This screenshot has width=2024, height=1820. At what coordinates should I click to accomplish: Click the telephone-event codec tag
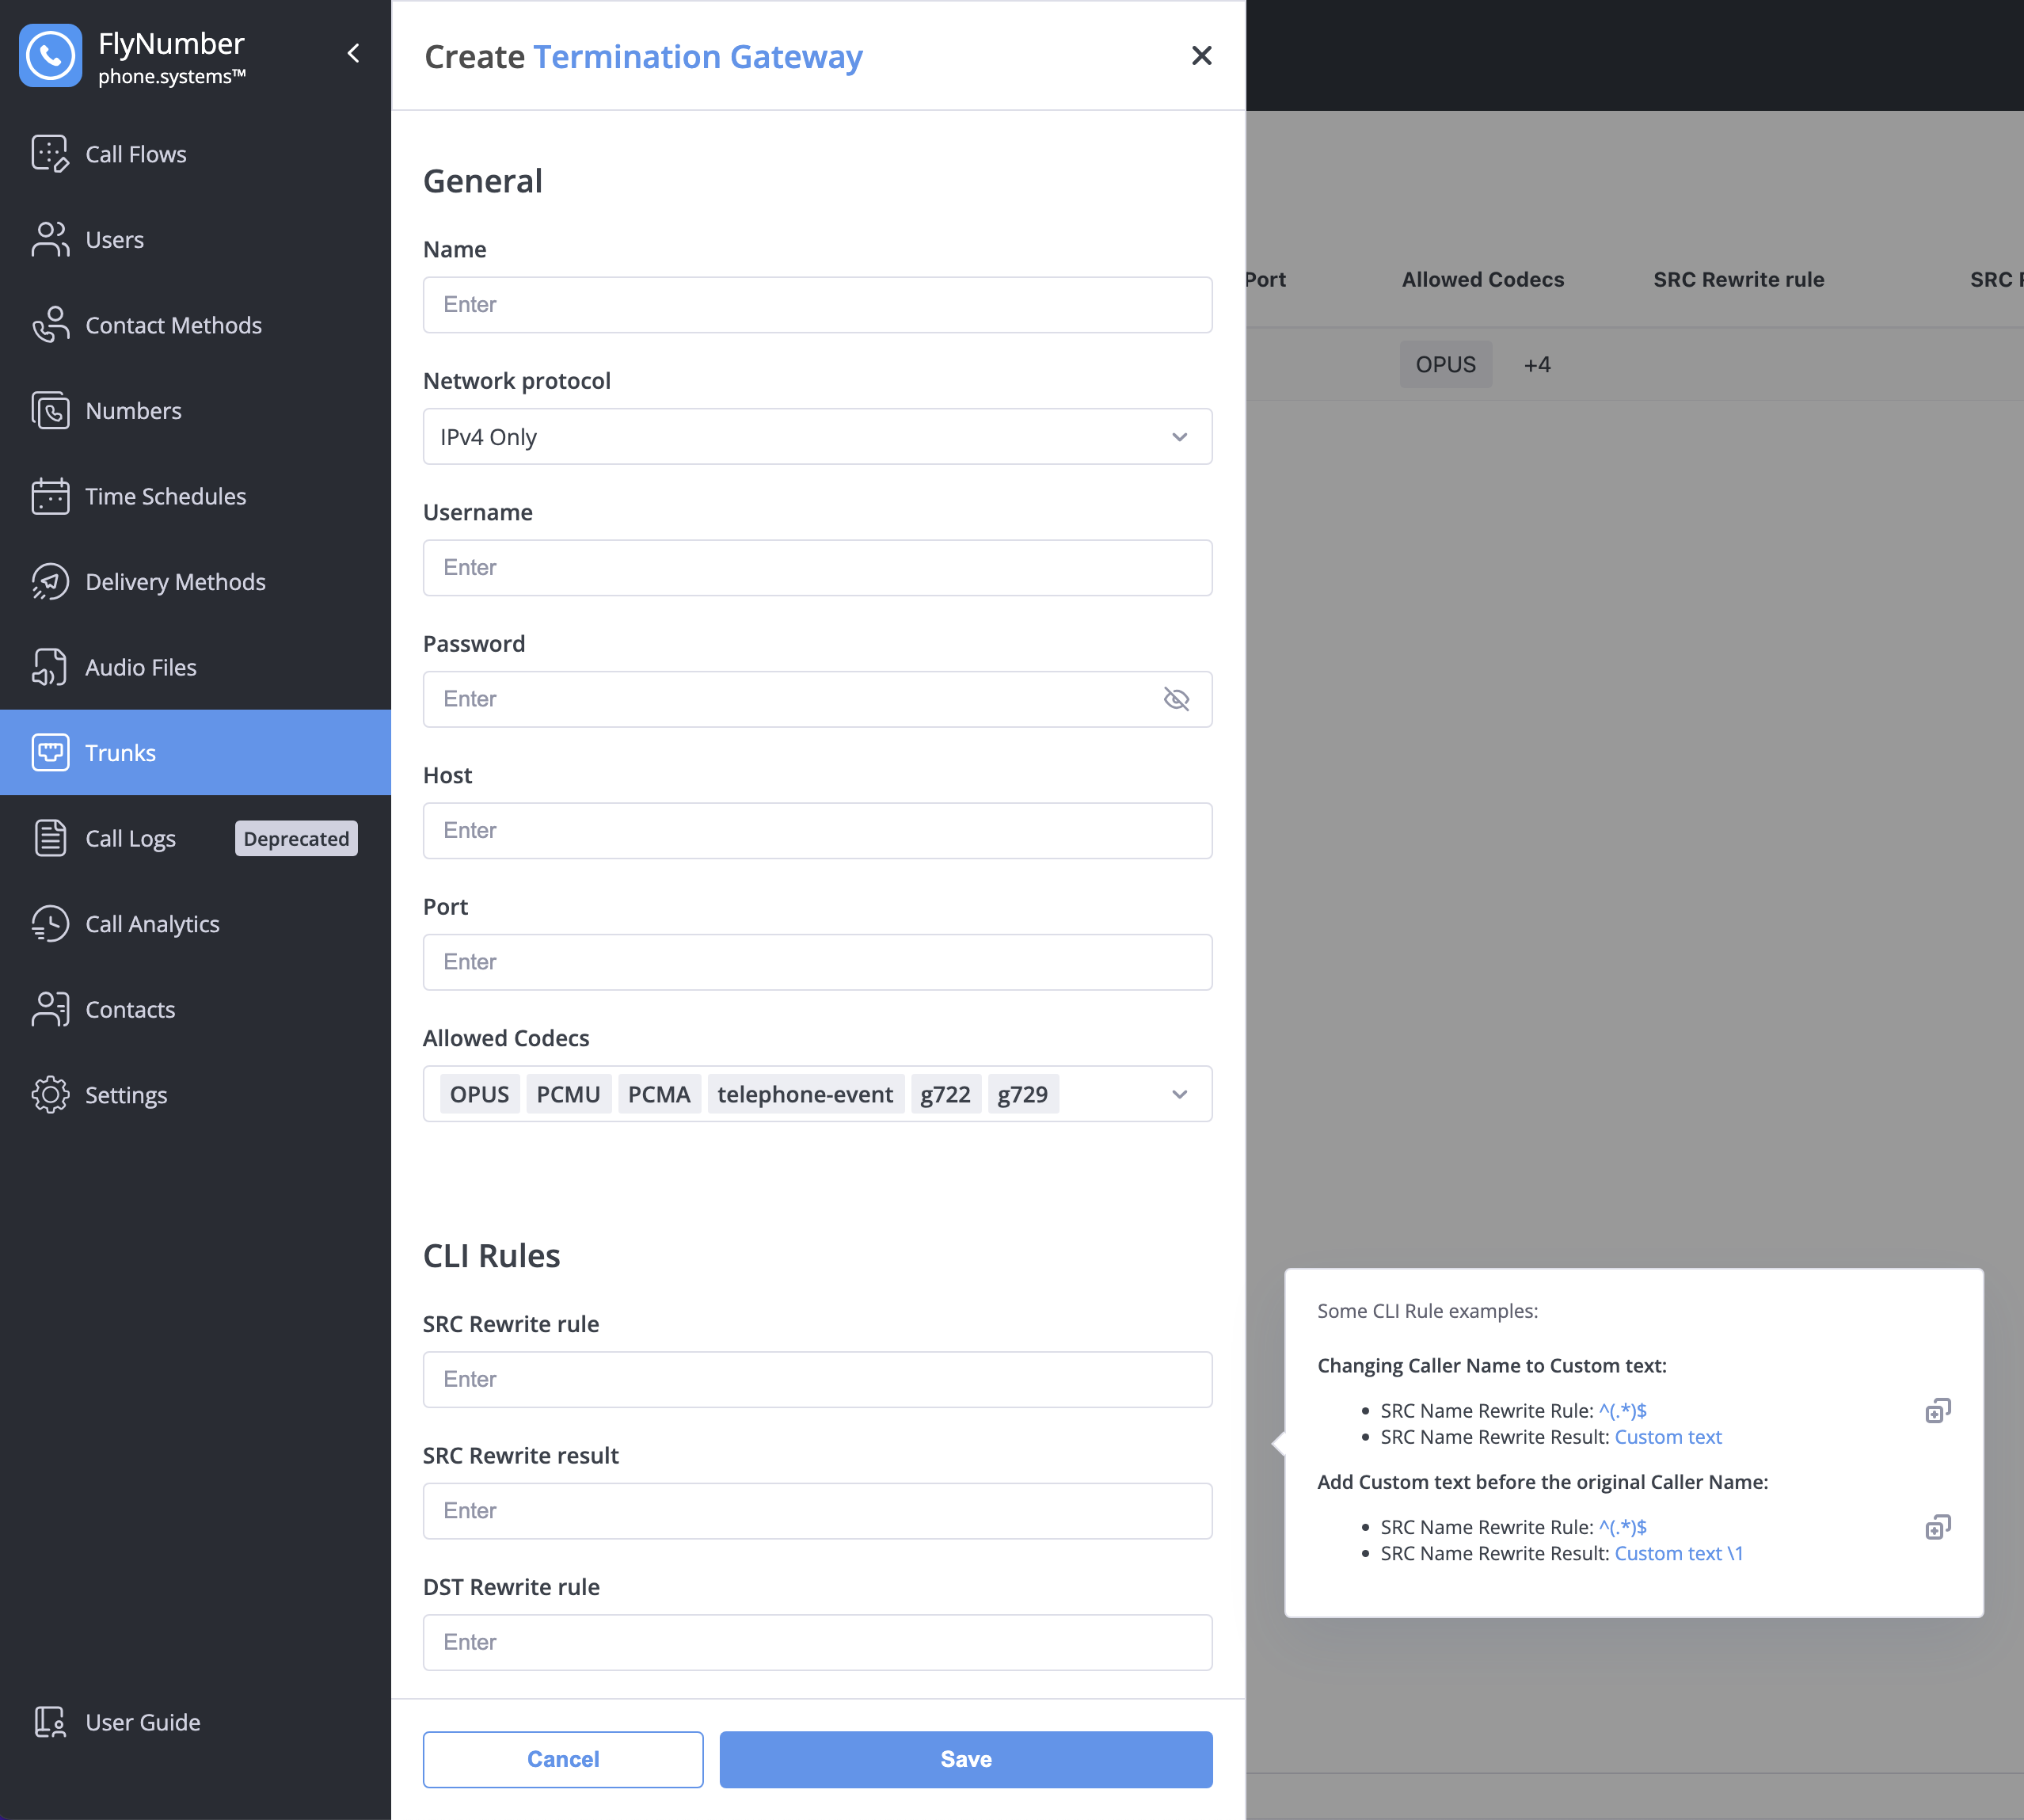pos(805,1094)
